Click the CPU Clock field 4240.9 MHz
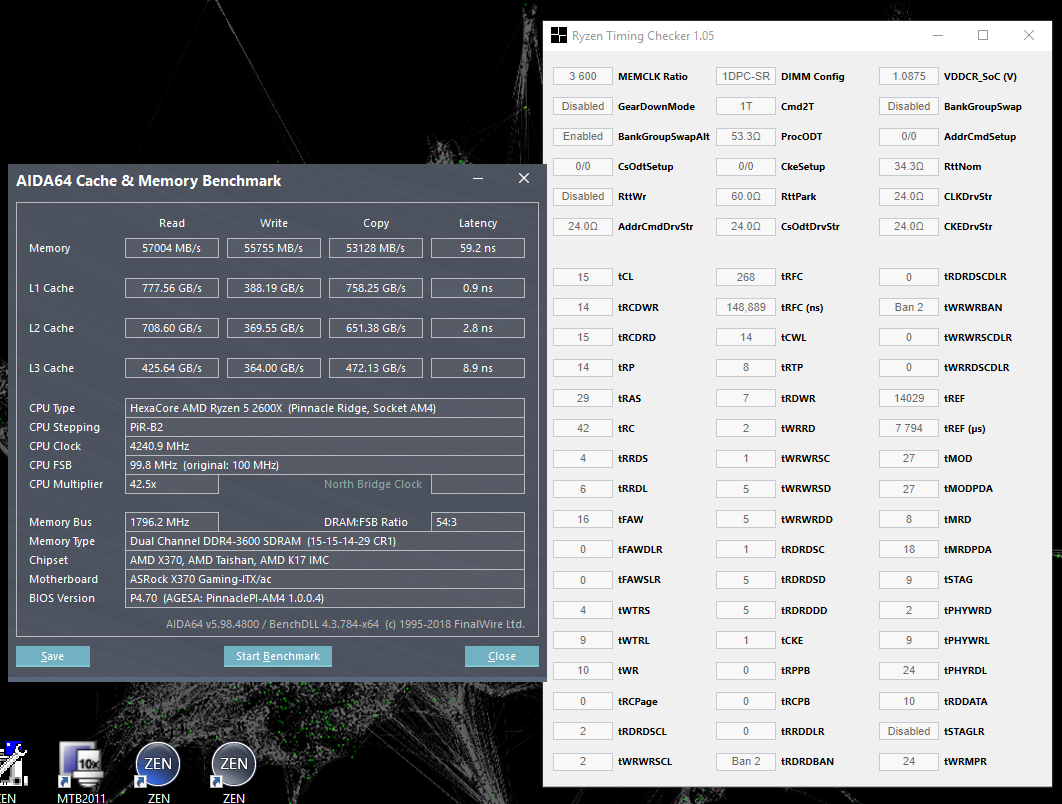This screenshot has height=804, width=1062. click(324, 446)
